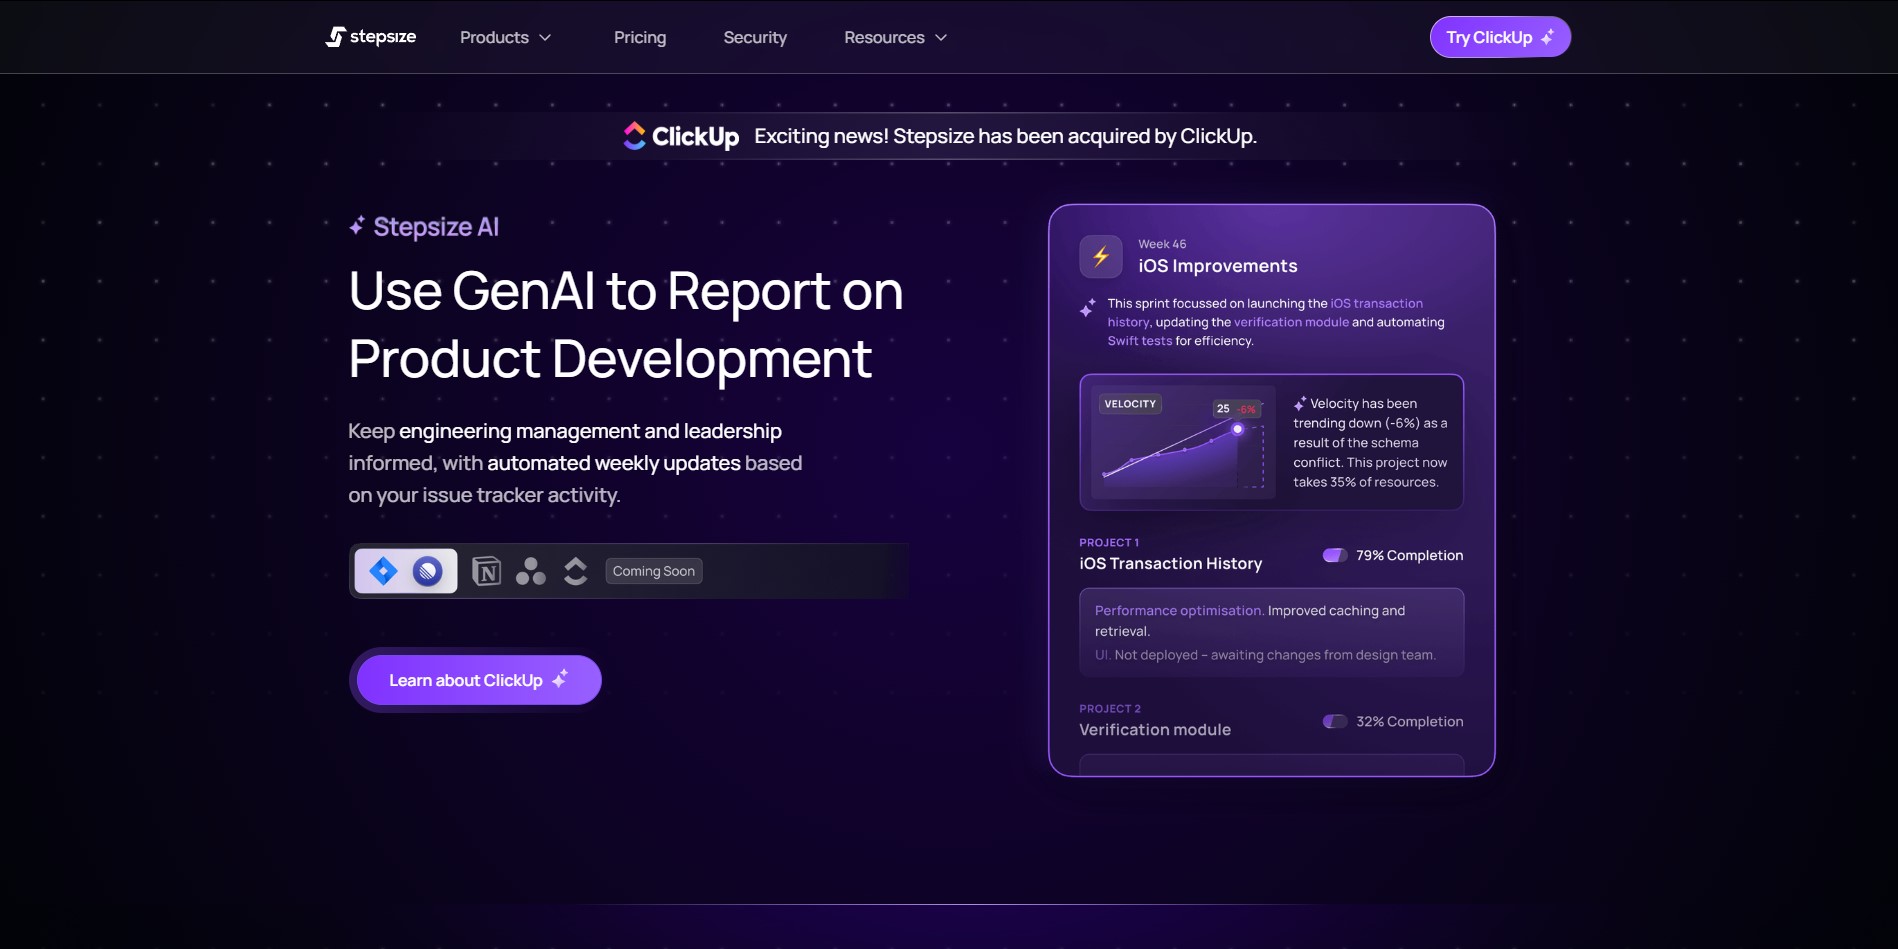Viewport: 1898px width, 949px height.
Task: Click the 79% Completion progress indicator
Action: (x=1393, y=555)
